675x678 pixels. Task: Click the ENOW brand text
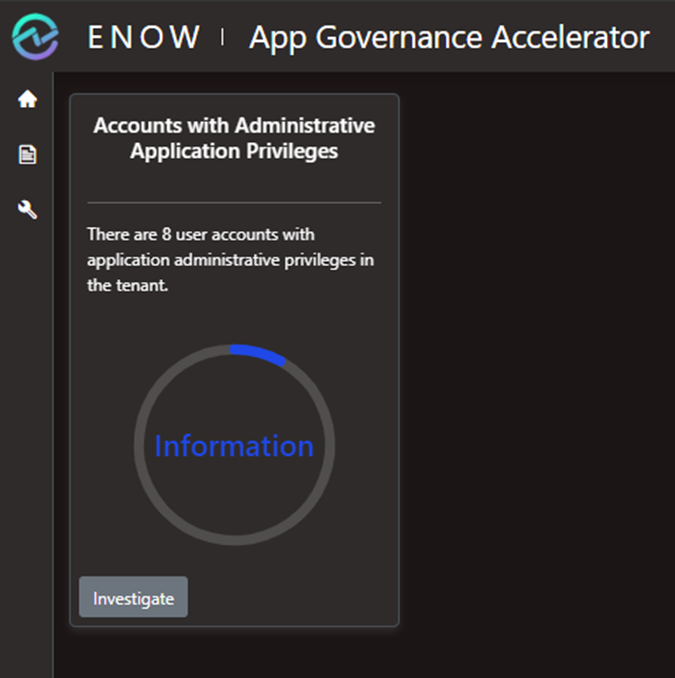144,37
